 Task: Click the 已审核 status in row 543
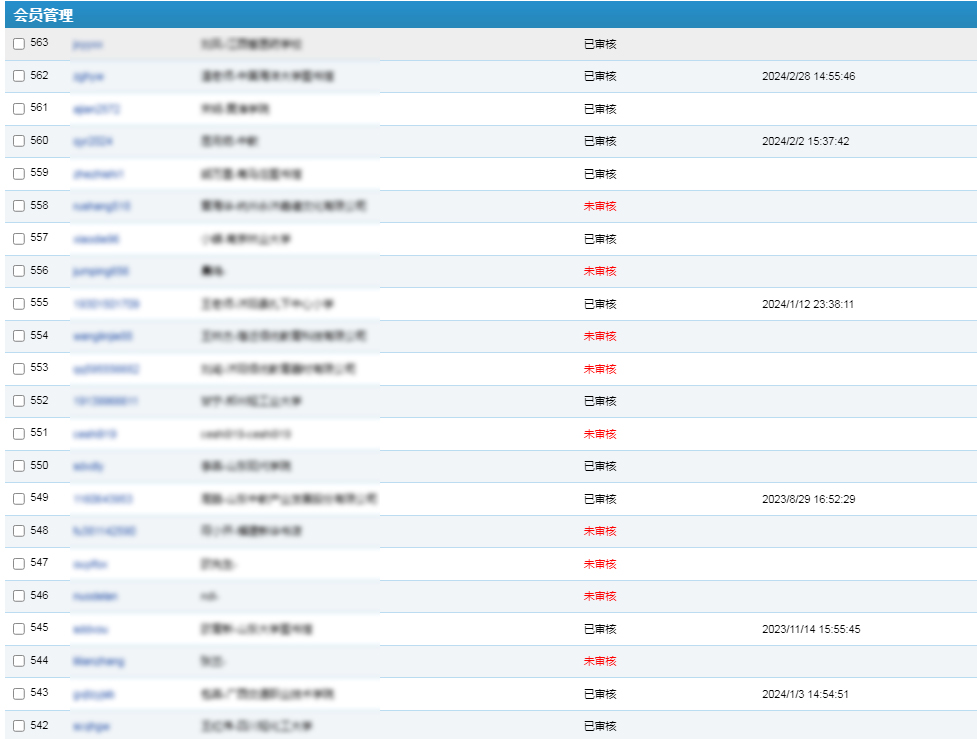pyautogui.click(x=600, y=694)
